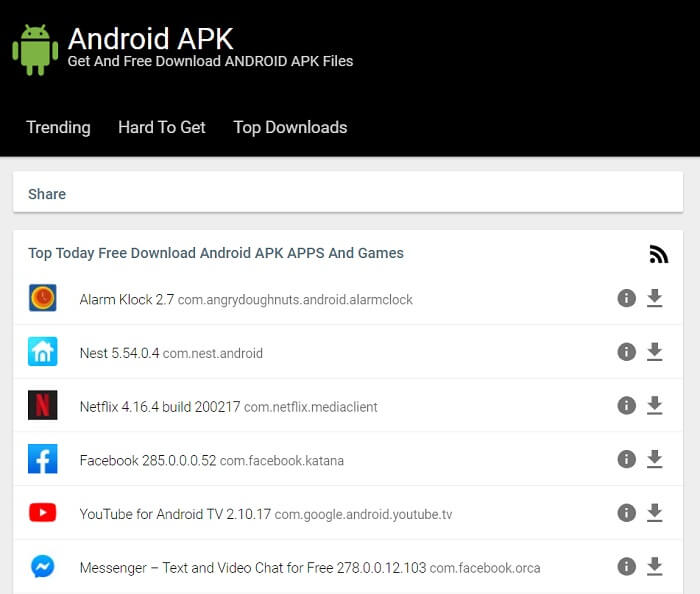
Task: Click the Nest house app icon
Action: pyautogui.click(x=42, y=352)
